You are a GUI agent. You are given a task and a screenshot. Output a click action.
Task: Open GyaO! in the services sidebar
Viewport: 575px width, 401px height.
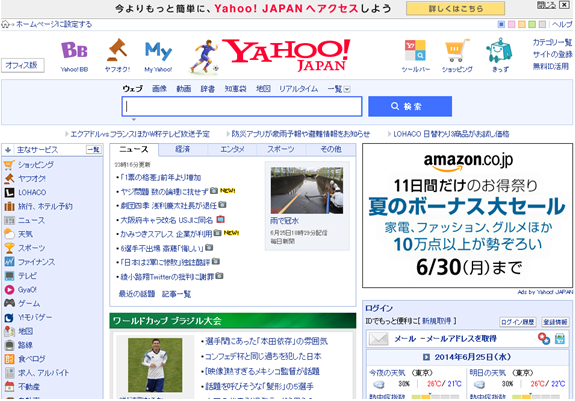coord(27,290)
